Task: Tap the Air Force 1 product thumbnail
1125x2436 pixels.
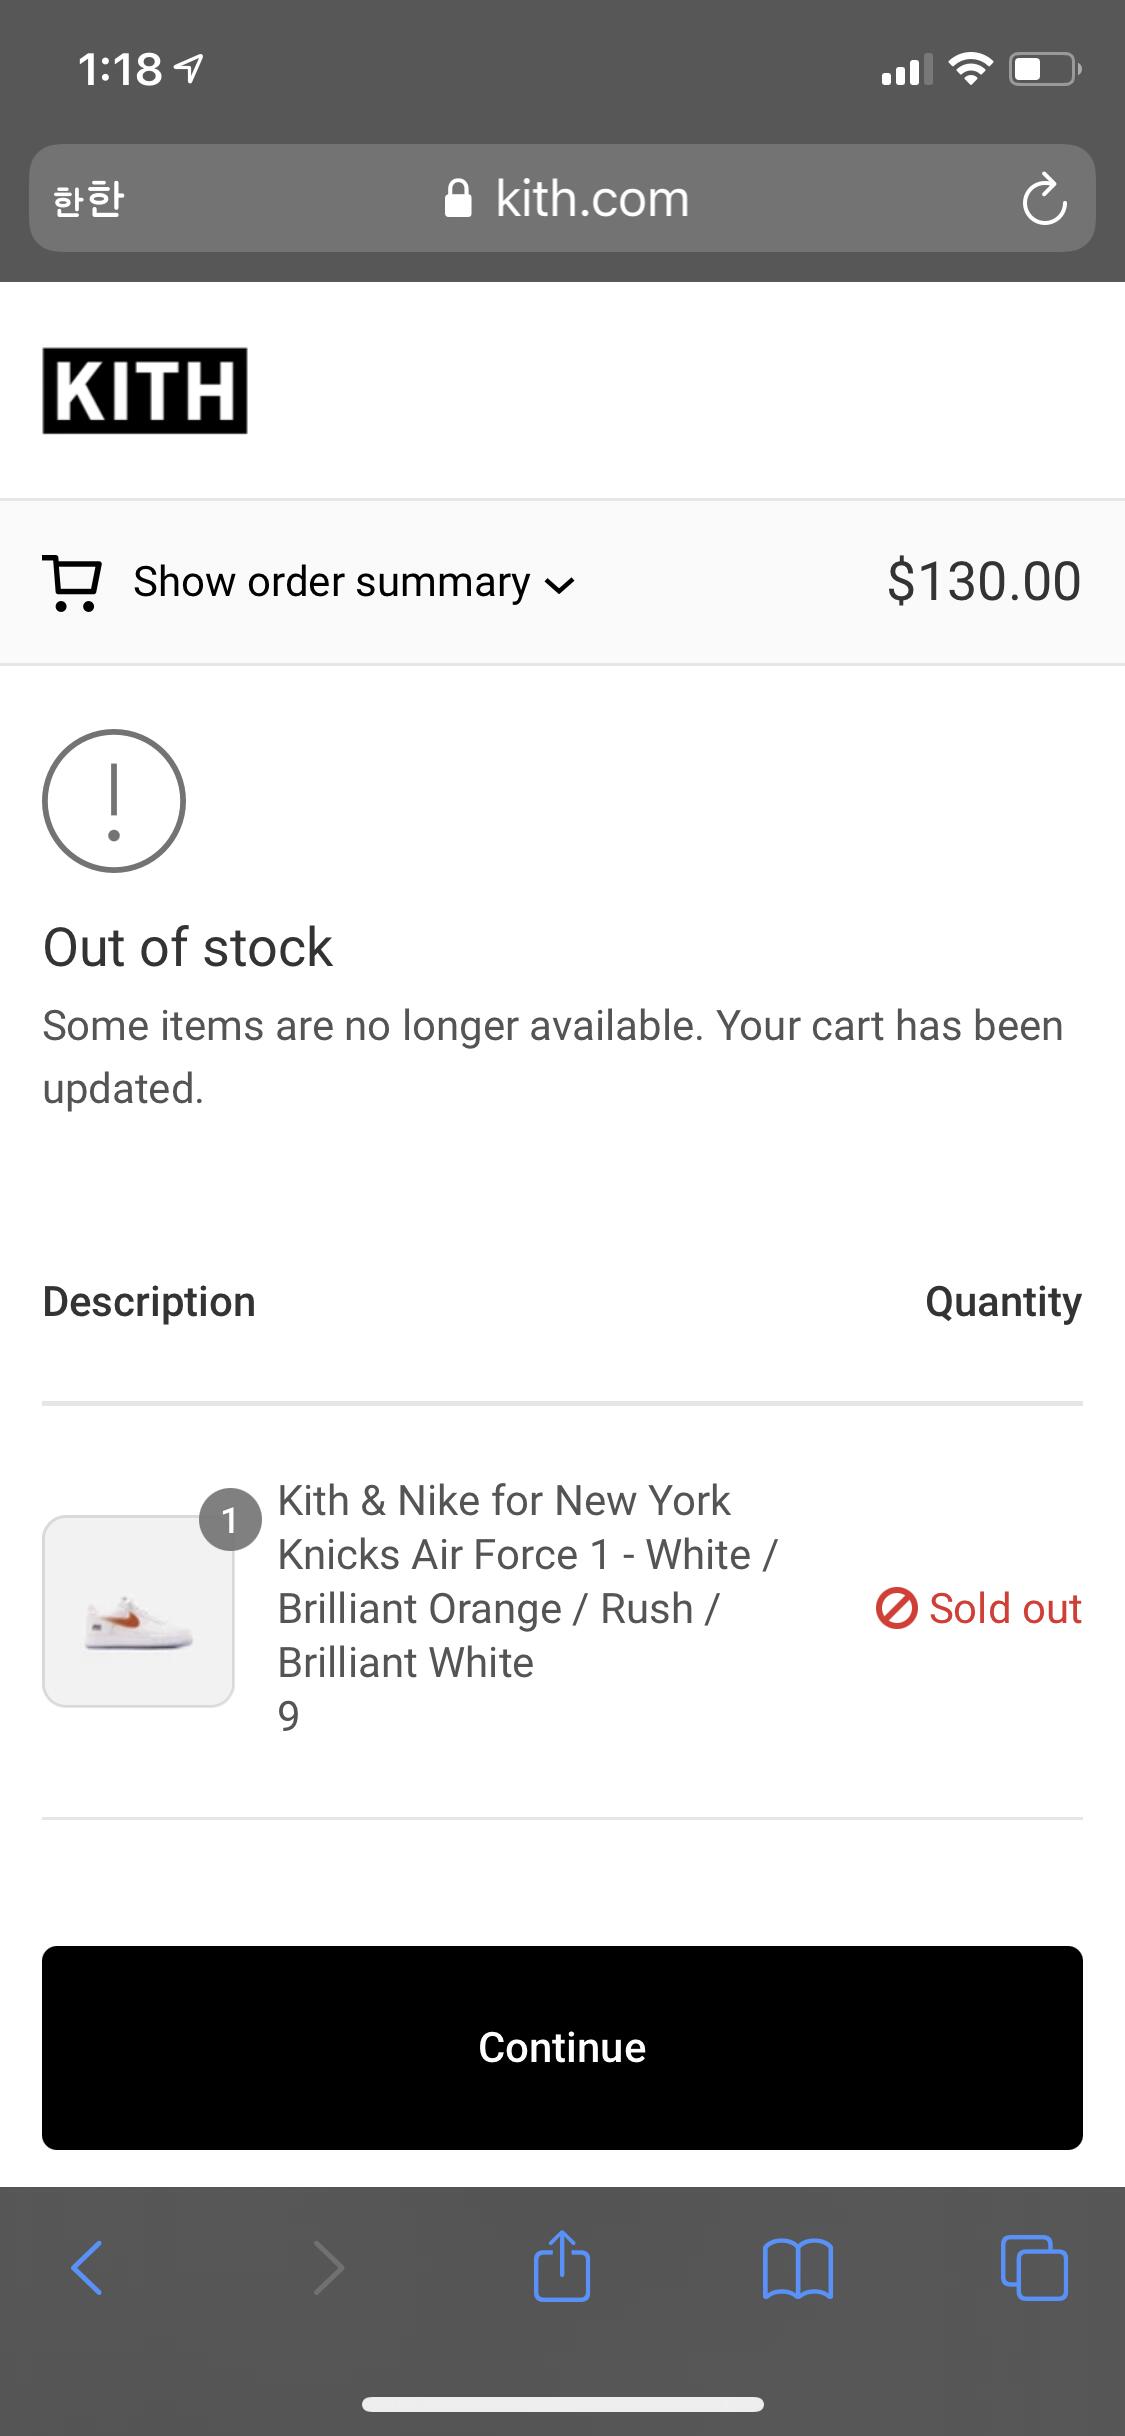Action: [138, 1611]
